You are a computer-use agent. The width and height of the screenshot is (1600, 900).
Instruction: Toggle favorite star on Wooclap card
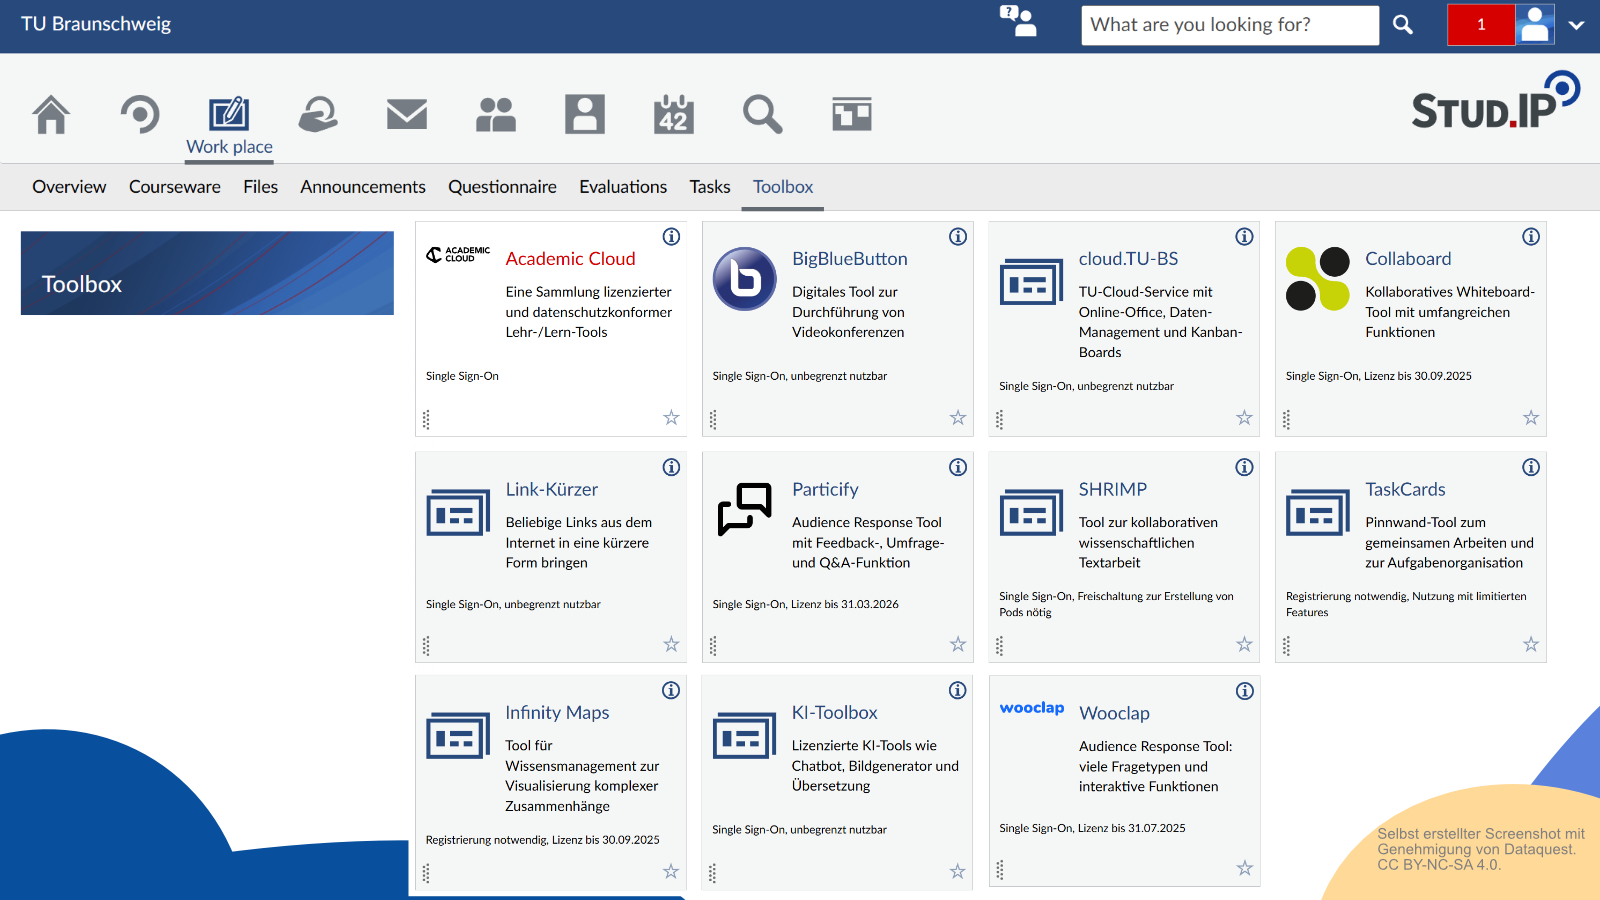1244,868
